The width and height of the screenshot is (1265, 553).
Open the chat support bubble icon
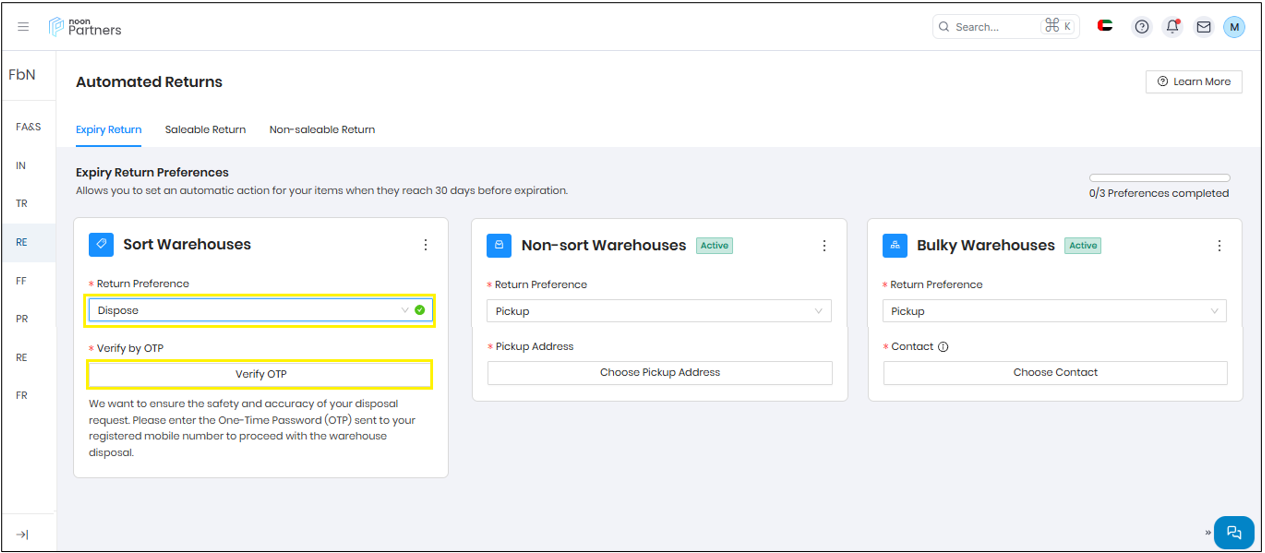[x=1234, y=532]
